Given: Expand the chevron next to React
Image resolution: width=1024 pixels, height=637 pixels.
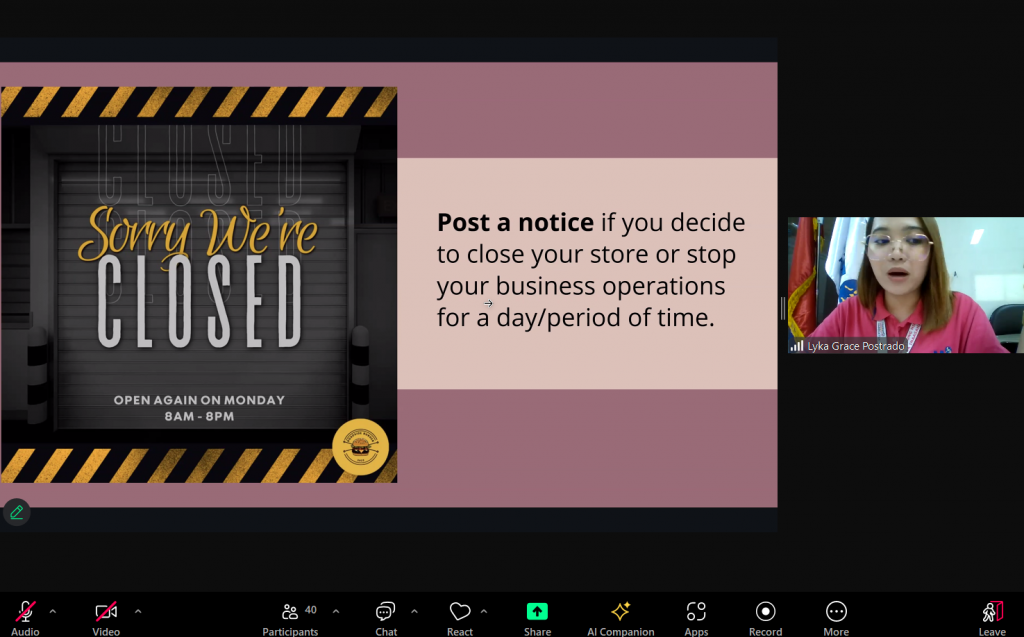Looking at the screenshot, I should 484,611.
